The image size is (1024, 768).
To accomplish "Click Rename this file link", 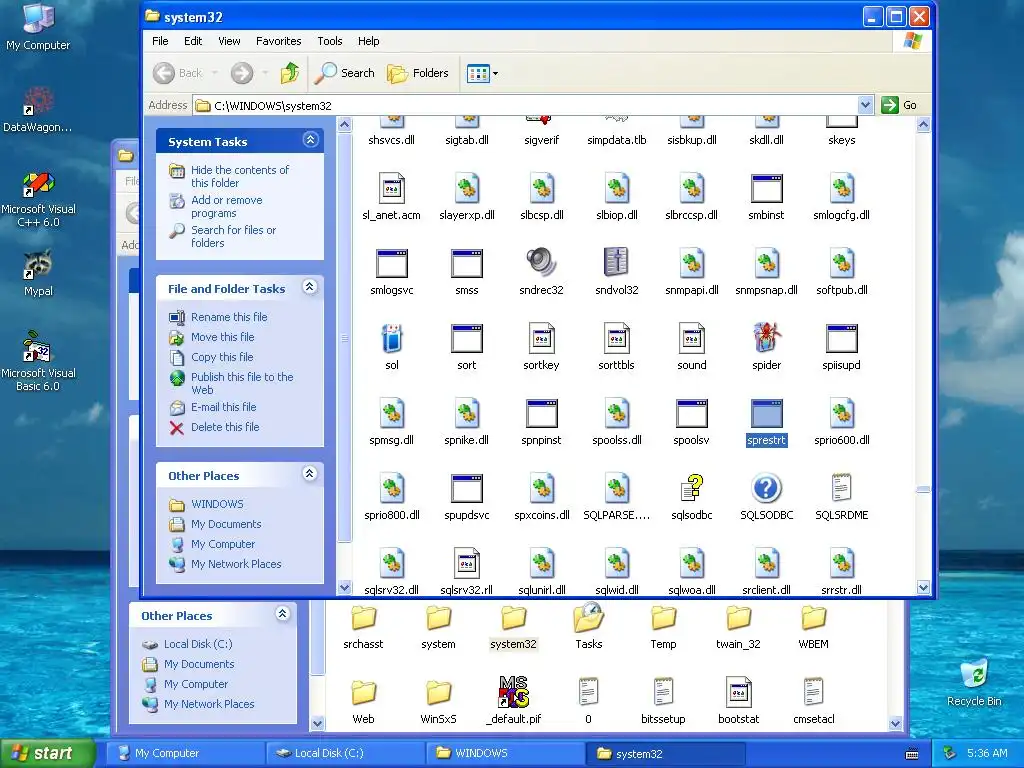I will (x=229, y=317).
